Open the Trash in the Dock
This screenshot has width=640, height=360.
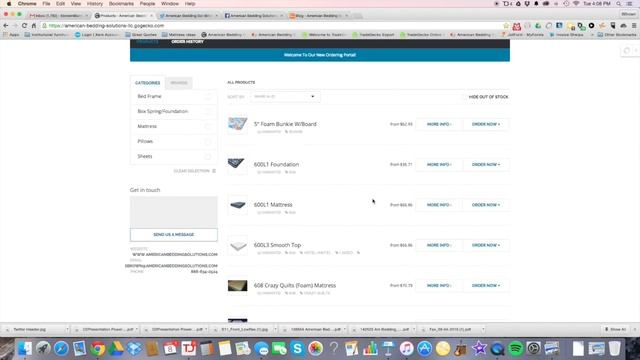[x=614, y=349]
